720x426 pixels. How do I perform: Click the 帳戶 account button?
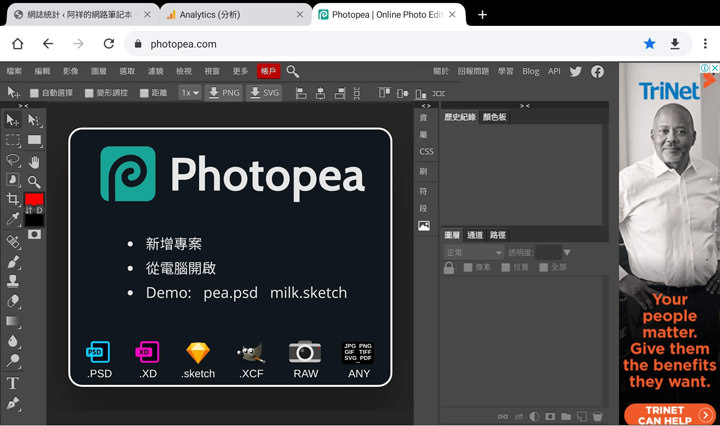pos(268,71)
